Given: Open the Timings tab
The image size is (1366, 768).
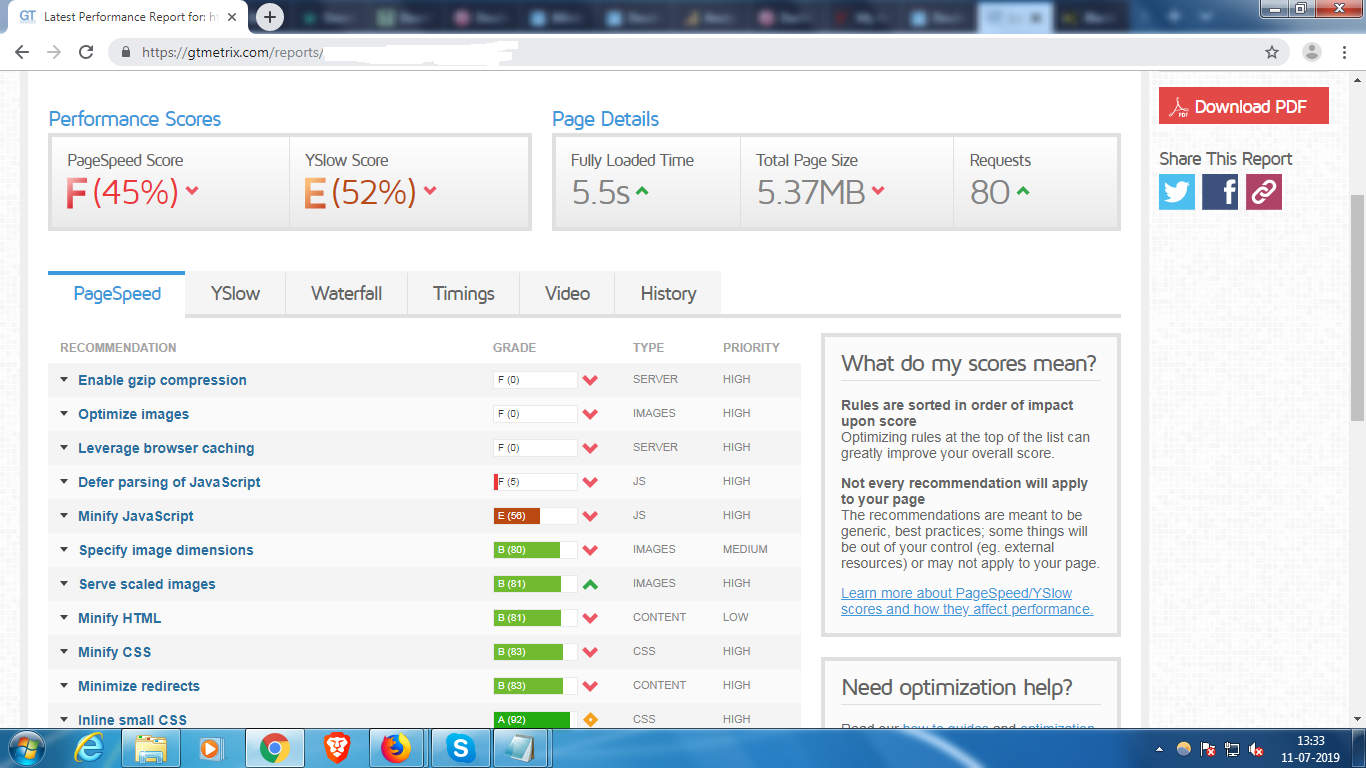Looking at the screenshot, I should (x=464, y=294).
